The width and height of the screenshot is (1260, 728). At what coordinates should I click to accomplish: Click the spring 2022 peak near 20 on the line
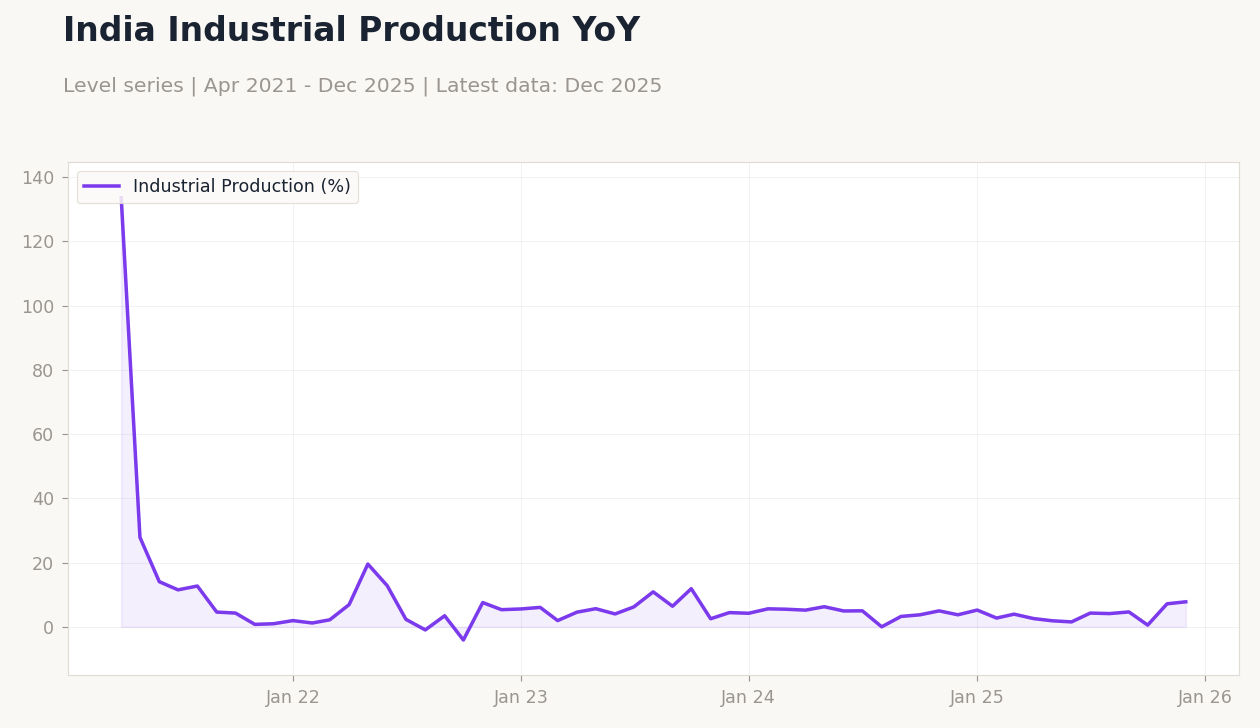pos(368,564)
